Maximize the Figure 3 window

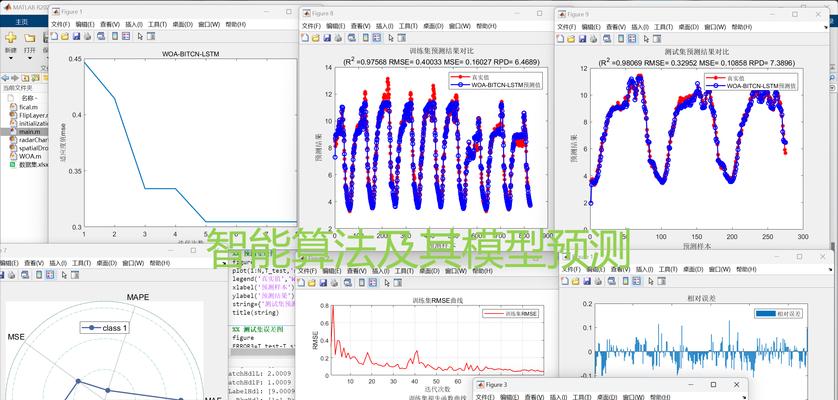tap(713, 384)
